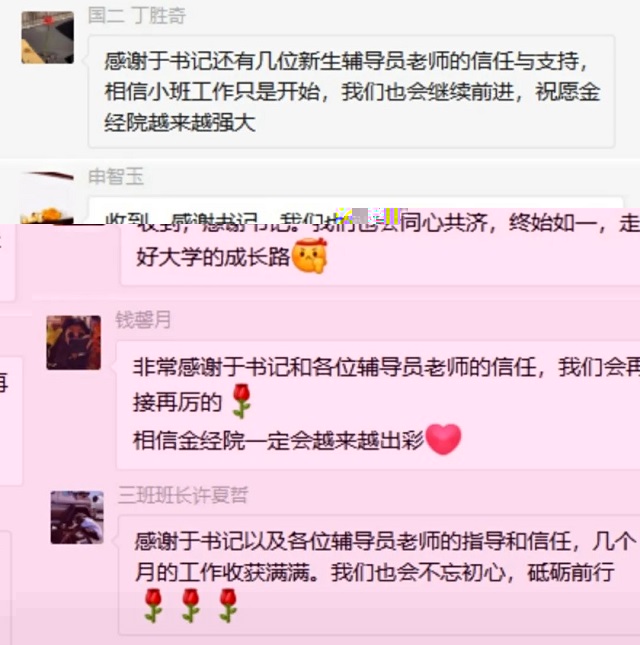Select 丁胜奇's message about 金经院越来越强大
This screenshot has width=640, height=645.
pos(352,91)
